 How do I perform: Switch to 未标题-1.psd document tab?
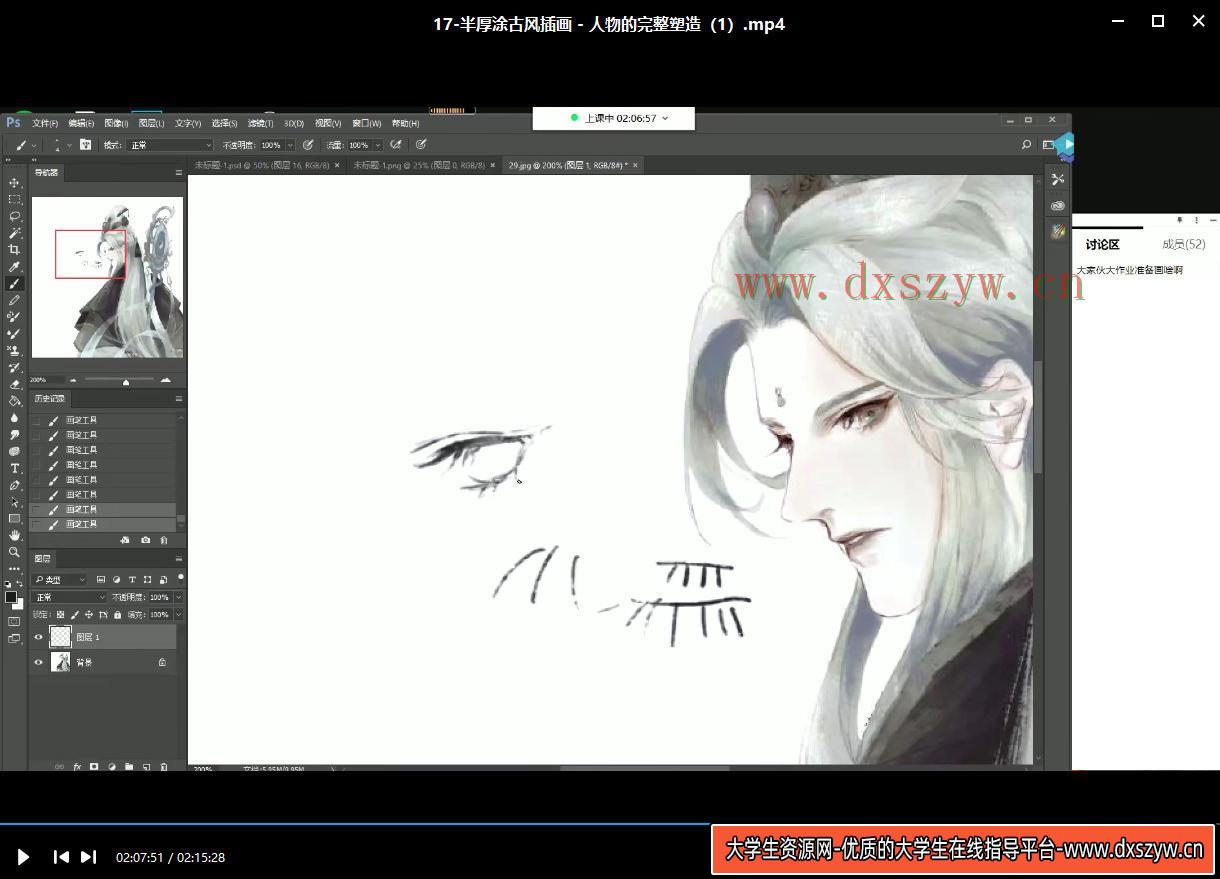[x=261, y=165]
